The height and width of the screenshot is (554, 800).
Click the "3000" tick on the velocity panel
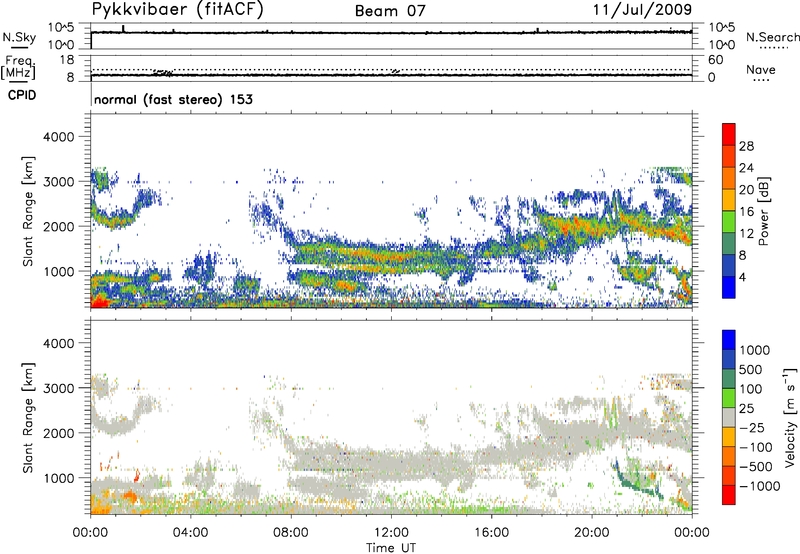pyautogui.click(x=58, y=388)
